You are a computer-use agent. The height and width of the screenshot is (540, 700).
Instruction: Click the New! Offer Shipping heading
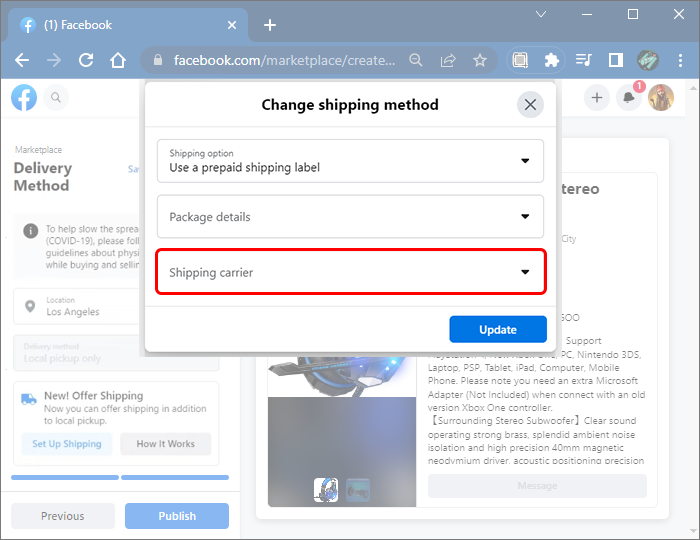point(94,396)
